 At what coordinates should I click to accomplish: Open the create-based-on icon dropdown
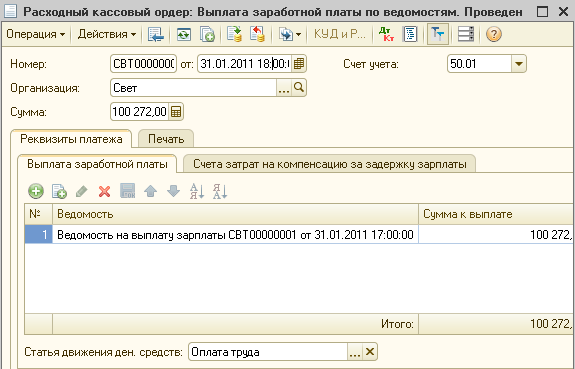289,34
